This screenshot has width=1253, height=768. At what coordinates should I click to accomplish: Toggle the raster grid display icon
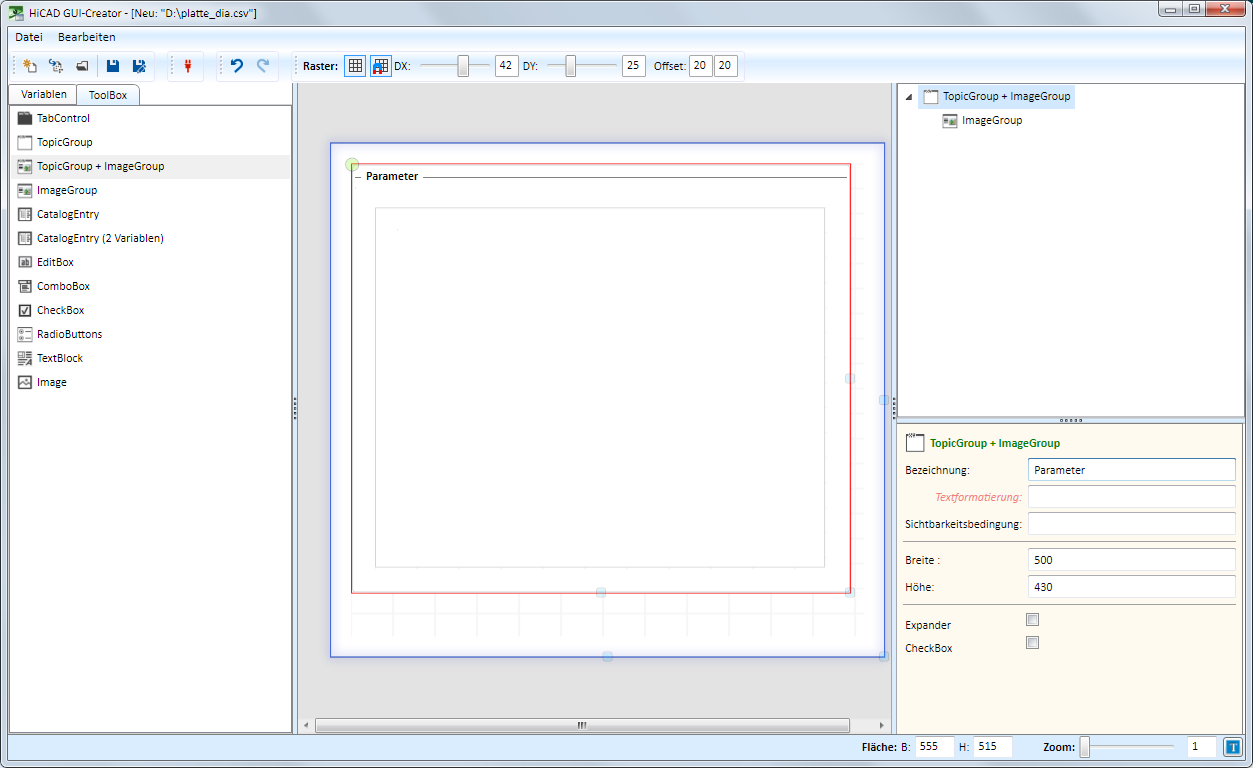(355, 66)
